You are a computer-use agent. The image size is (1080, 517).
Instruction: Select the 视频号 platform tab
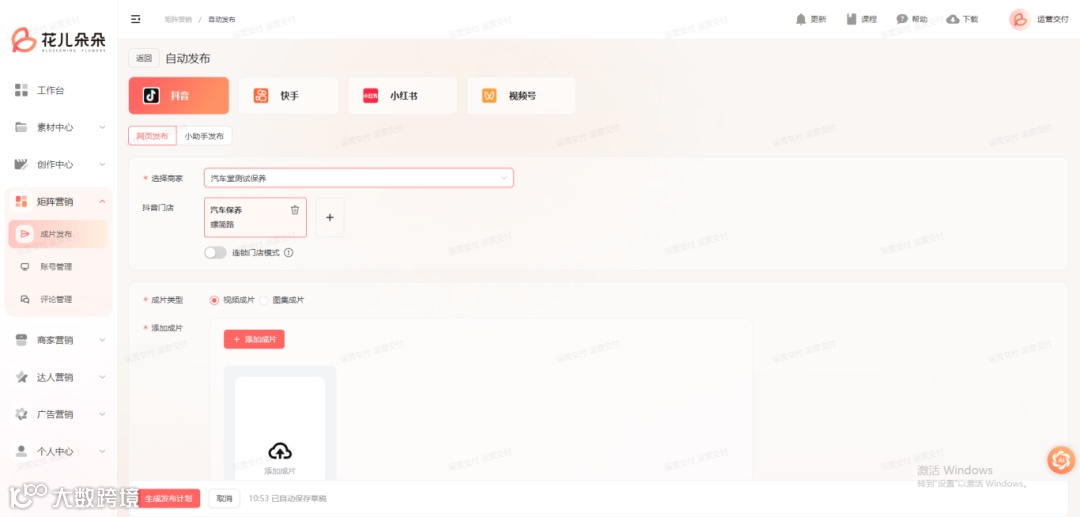point(521,96)
